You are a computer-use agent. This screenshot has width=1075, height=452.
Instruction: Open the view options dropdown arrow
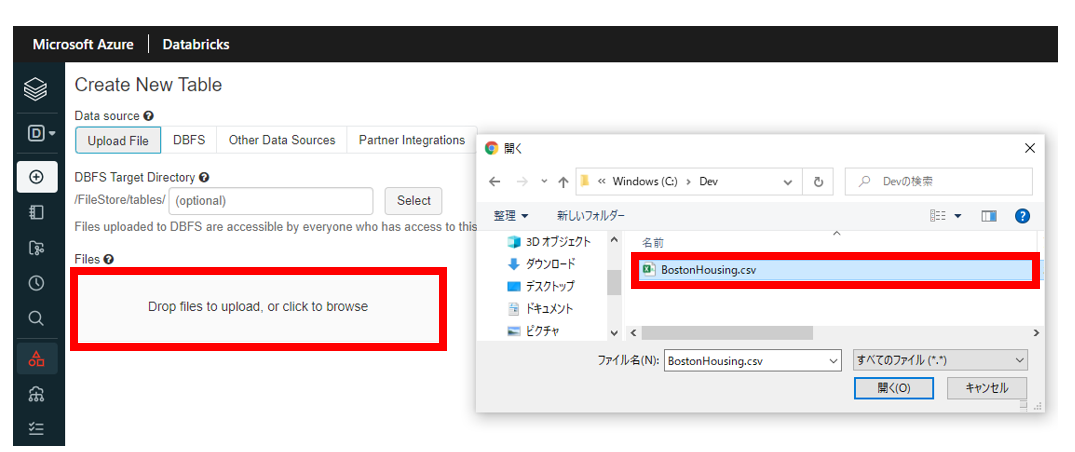958,217
